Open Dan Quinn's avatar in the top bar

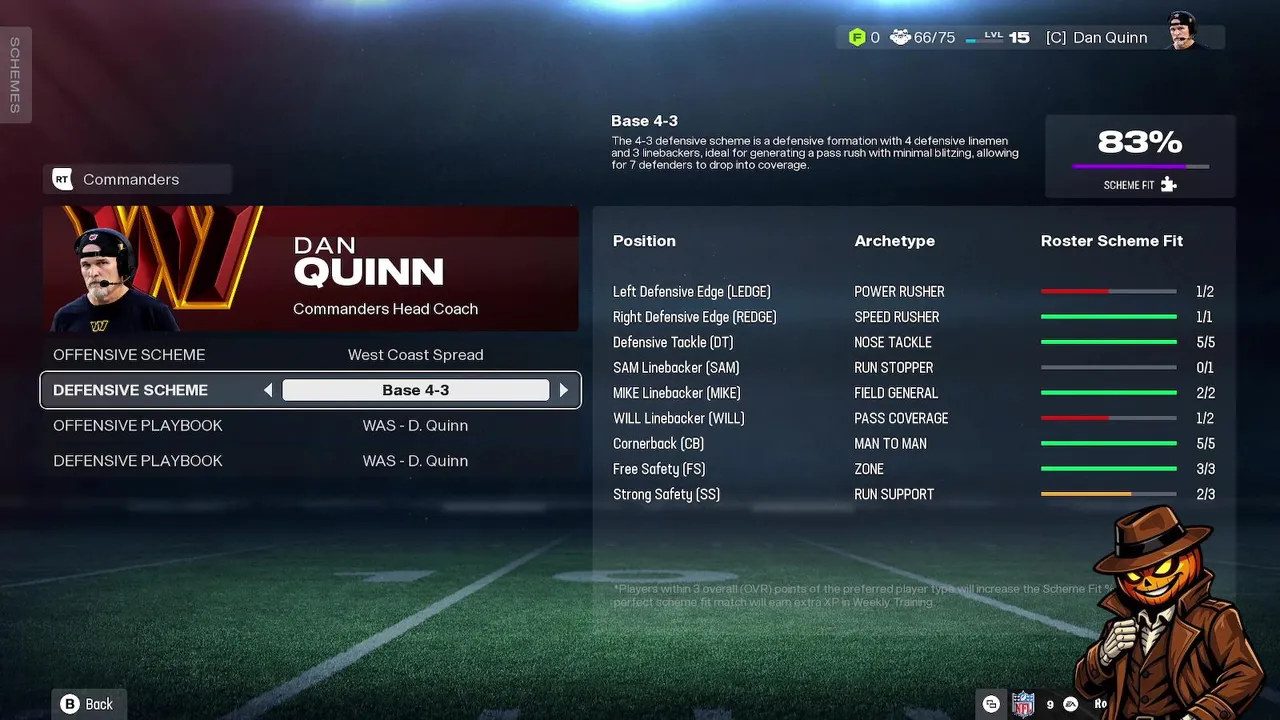pos(1184,31)
